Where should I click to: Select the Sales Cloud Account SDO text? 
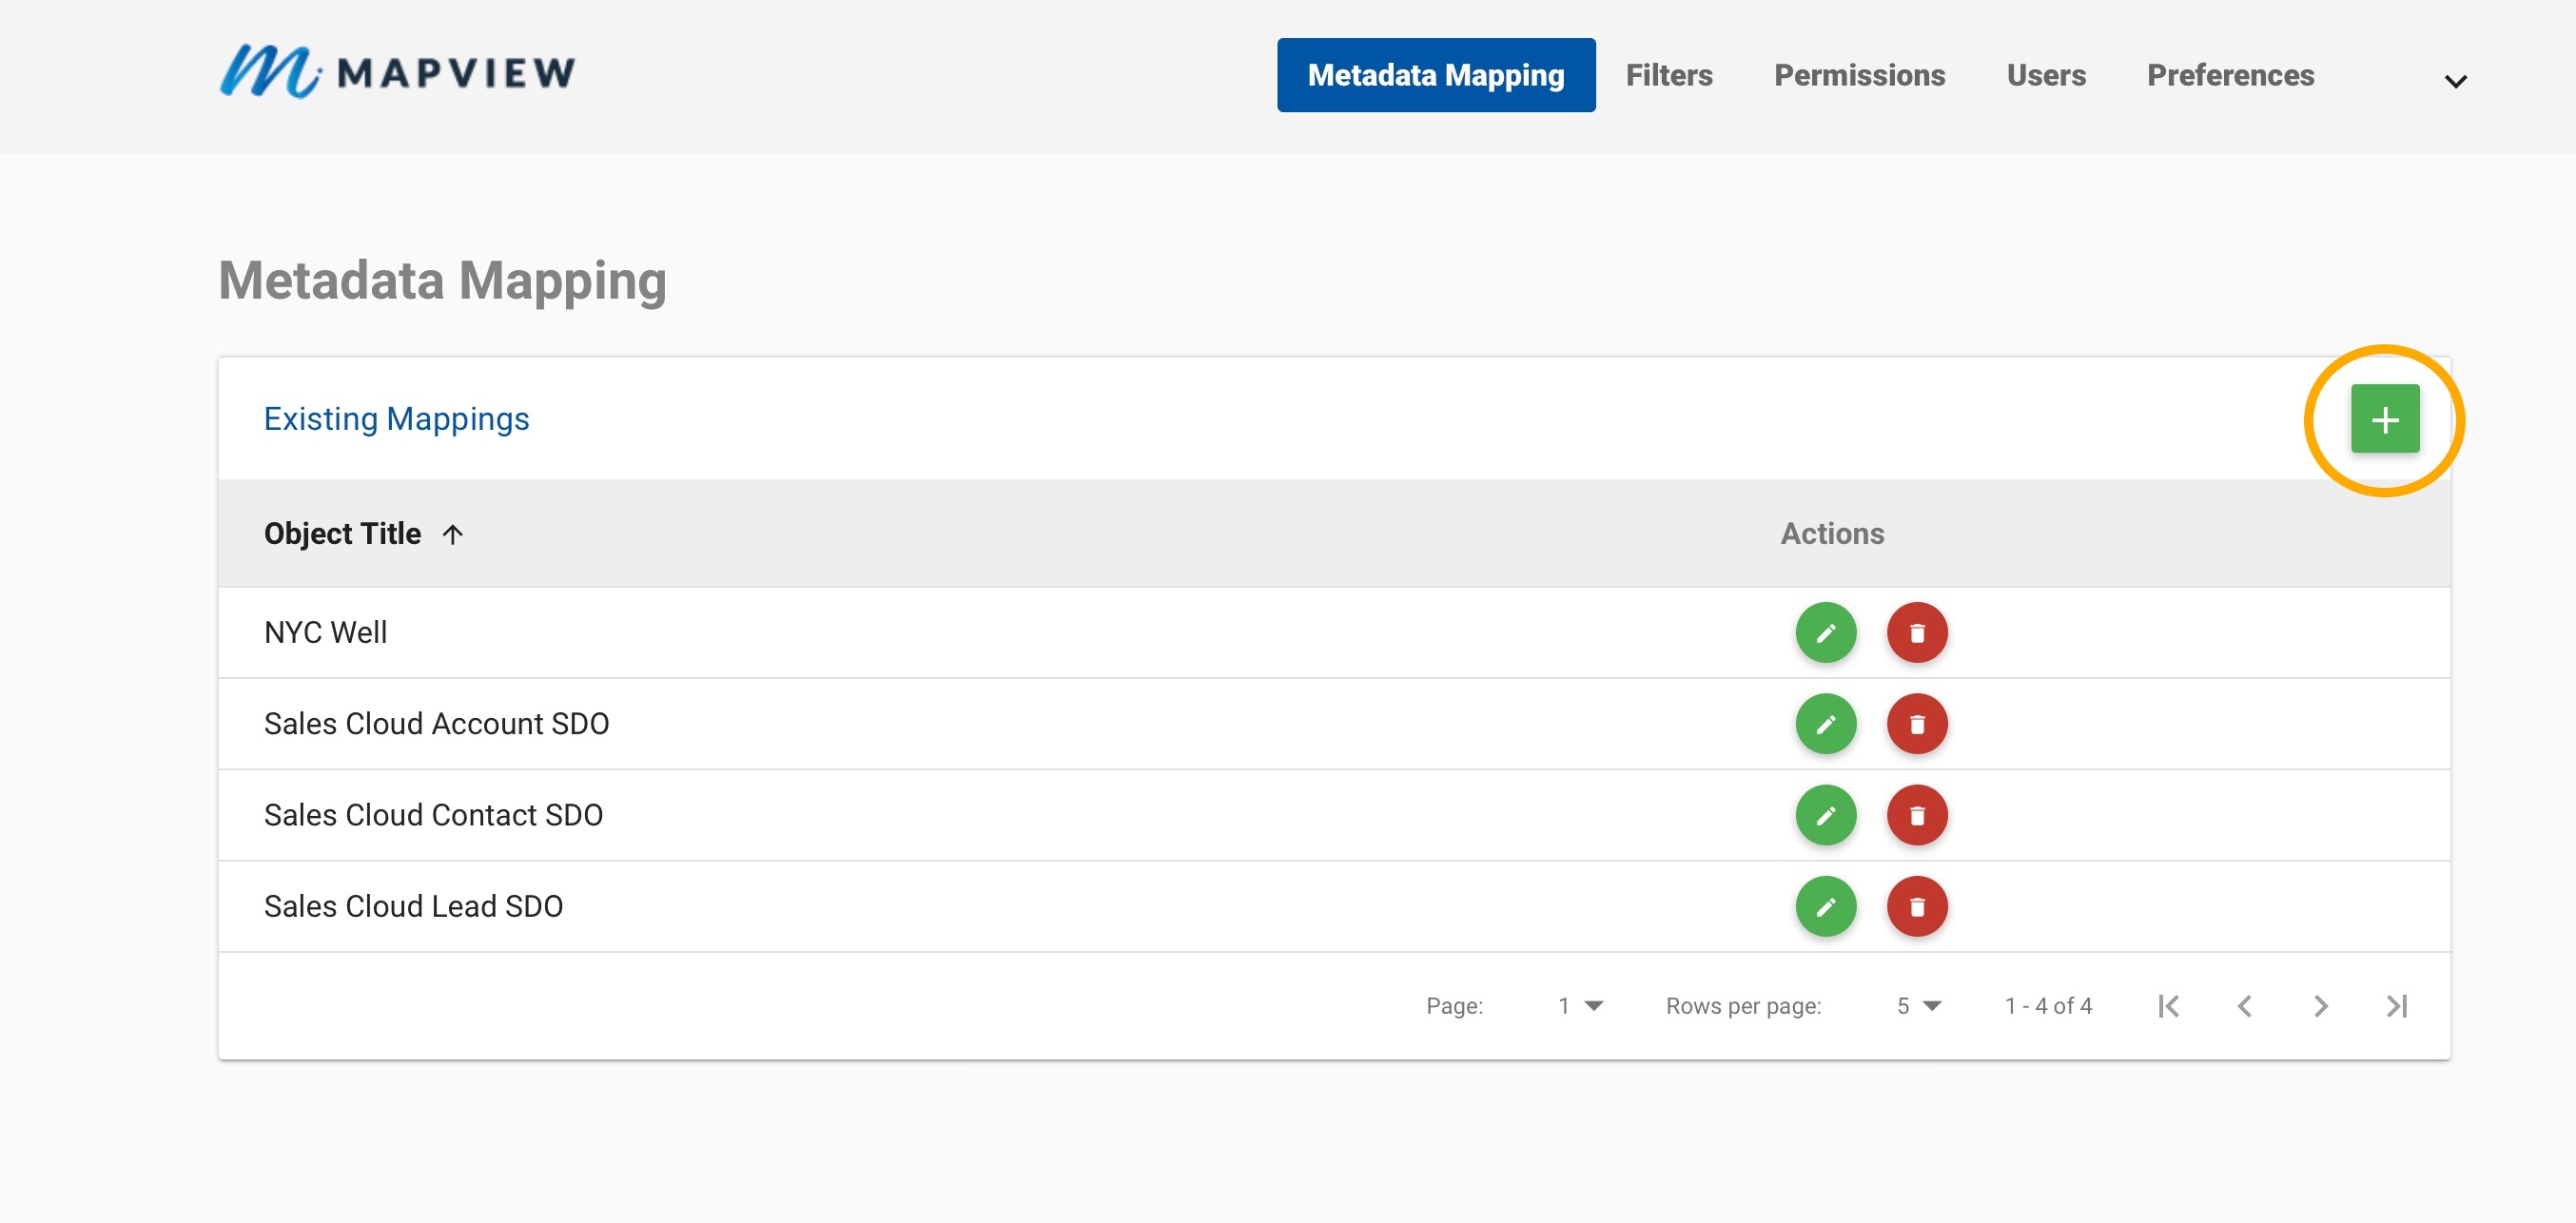436,724
